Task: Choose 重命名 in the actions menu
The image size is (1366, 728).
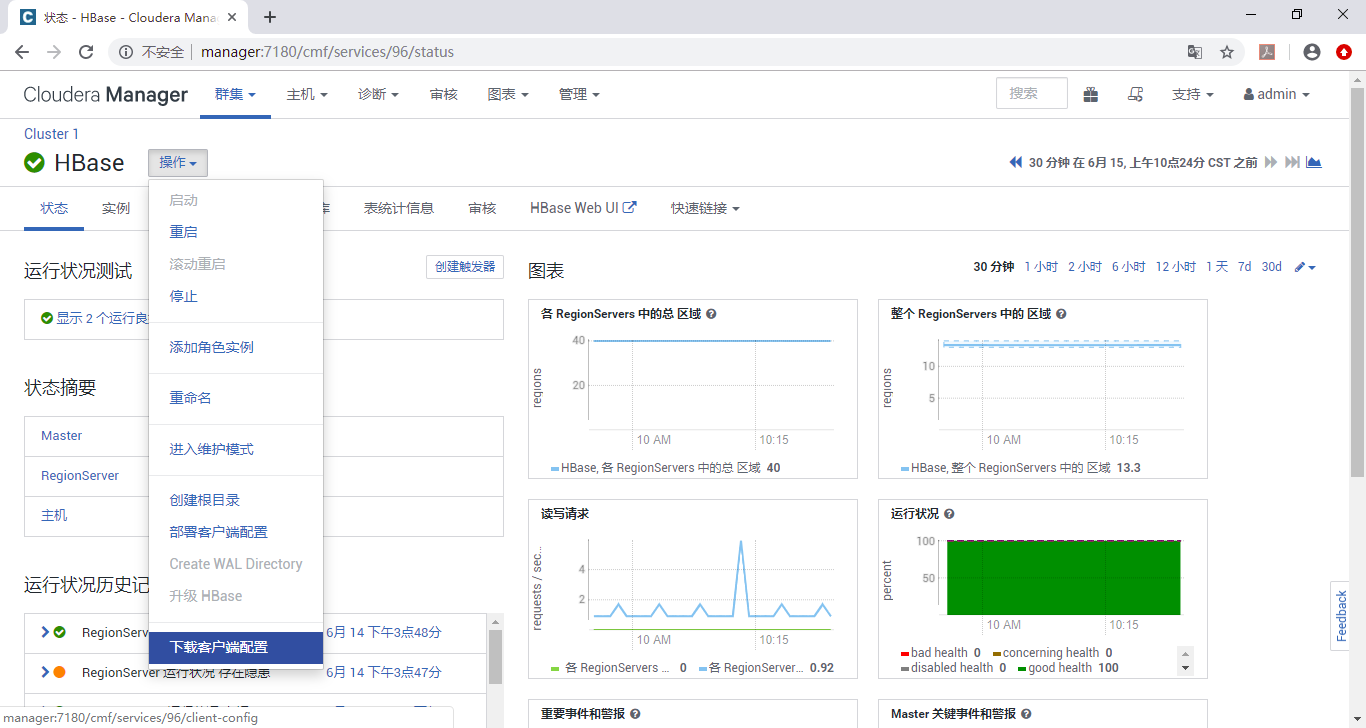Action: click(x=236, y=398)
